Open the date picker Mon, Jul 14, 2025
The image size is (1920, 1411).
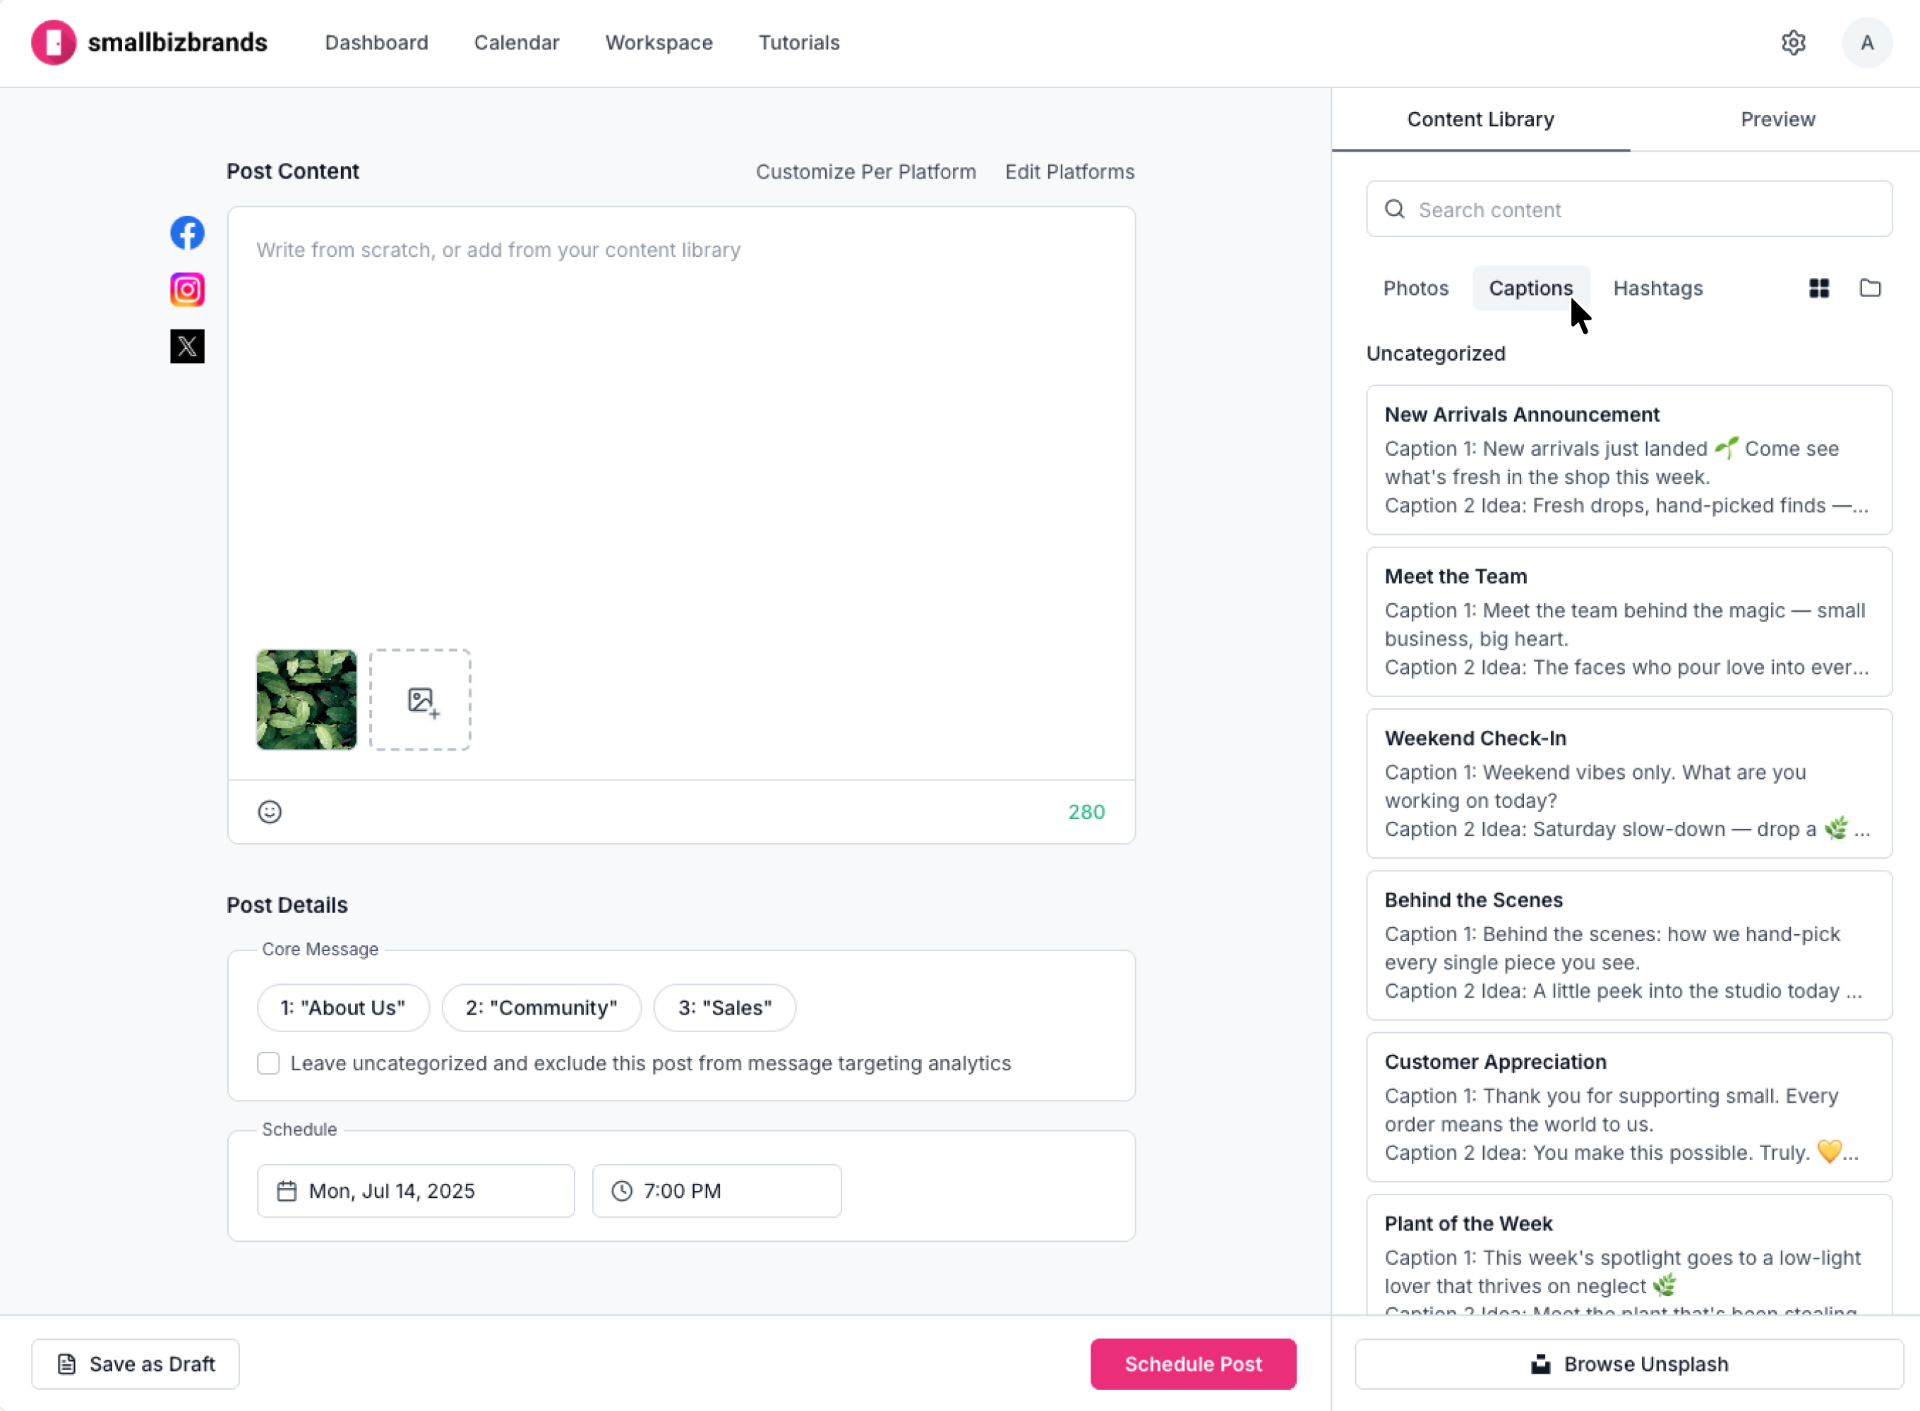pyautogui.click(x=416, y=1191)
